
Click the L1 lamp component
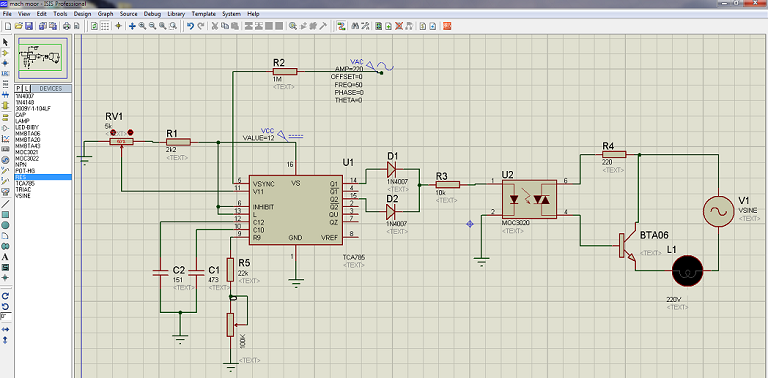point(687,271)
